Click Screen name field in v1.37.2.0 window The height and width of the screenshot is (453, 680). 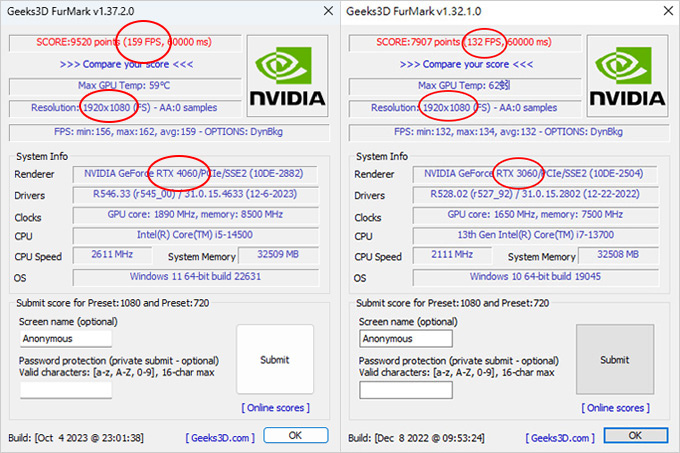pos(66,339)
